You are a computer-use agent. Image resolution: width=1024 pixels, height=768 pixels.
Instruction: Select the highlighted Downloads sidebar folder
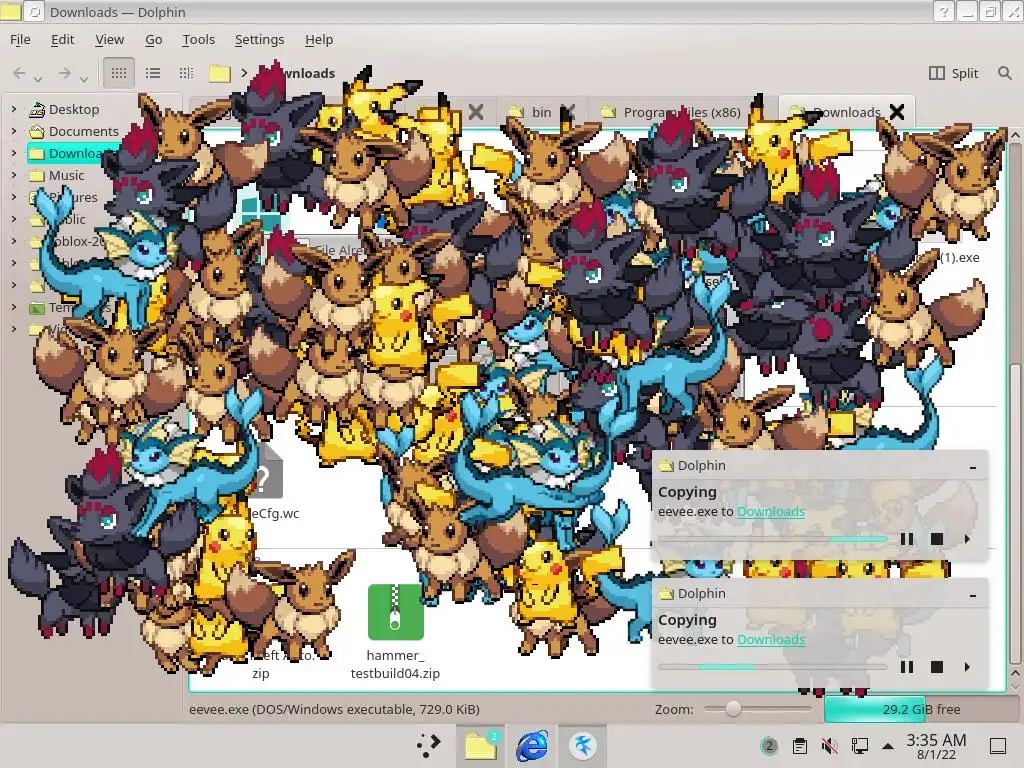pos(73,153)
